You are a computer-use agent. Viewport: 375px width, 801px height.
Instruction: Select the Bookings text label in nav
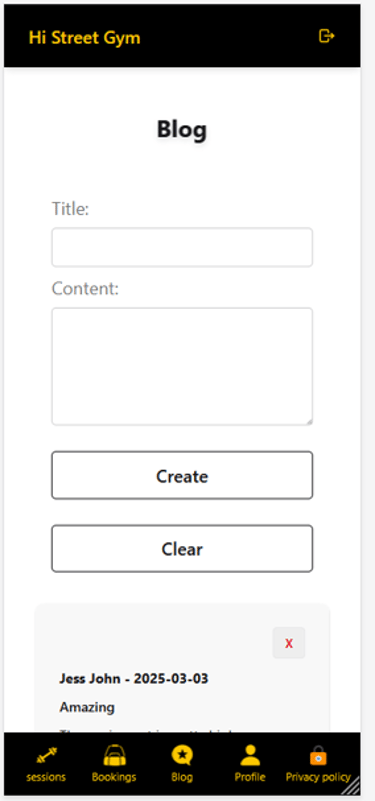tap(114, 778)
